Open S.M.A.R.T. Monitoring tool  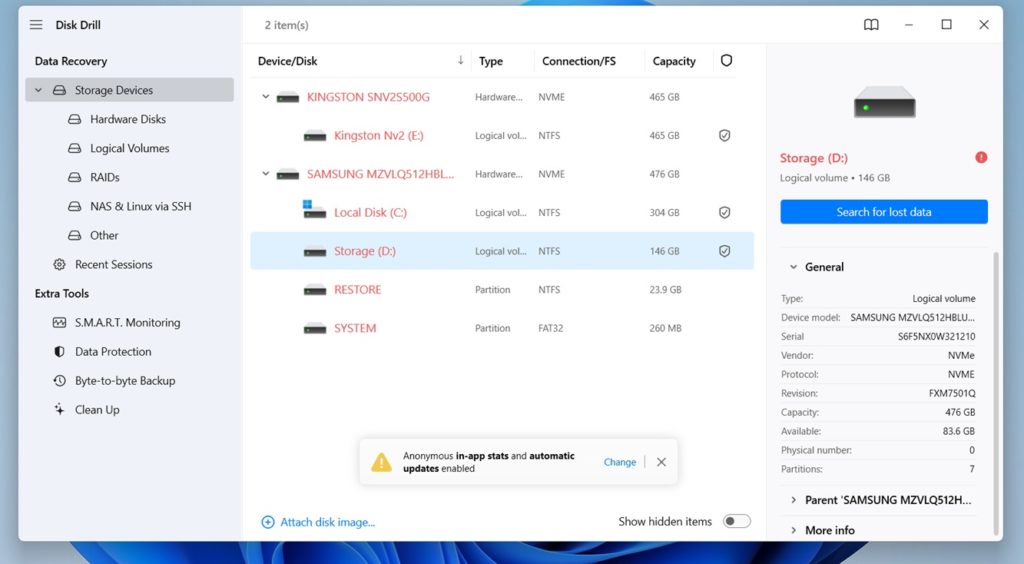coord(127,323)
